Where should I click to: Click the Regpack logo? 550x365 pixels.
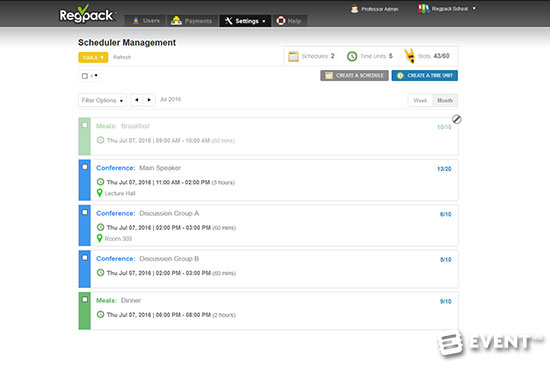86,14
